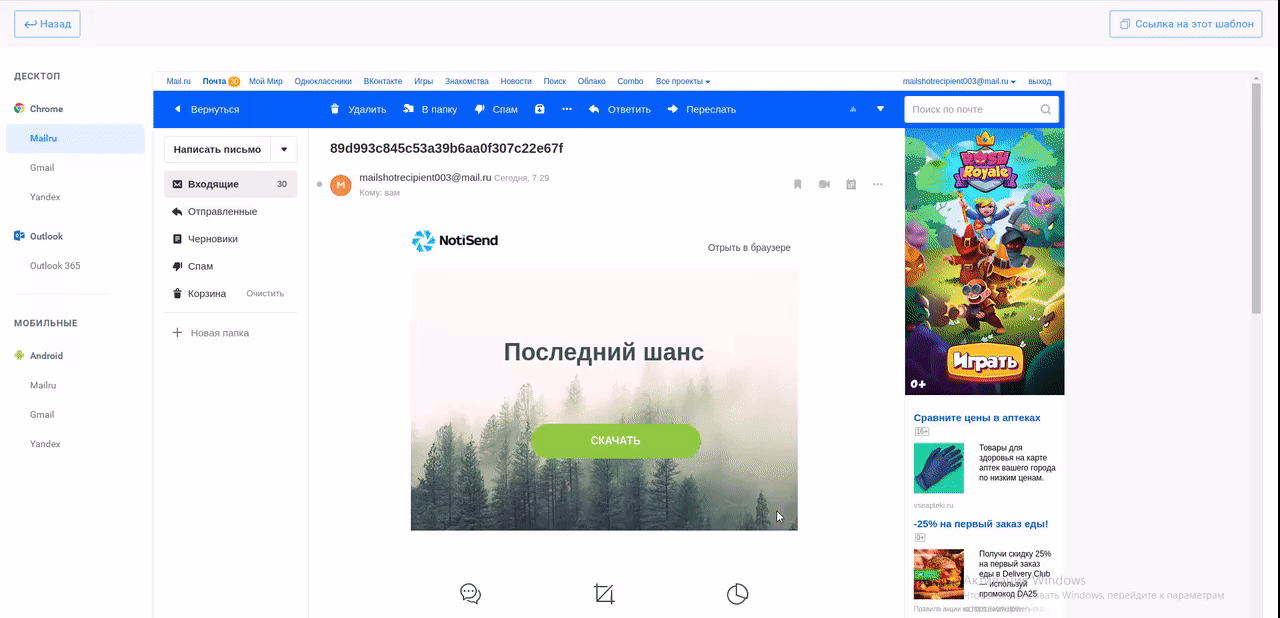
Task: Select Gmail under desktop Chrome
Action: (x=42, y=168)
